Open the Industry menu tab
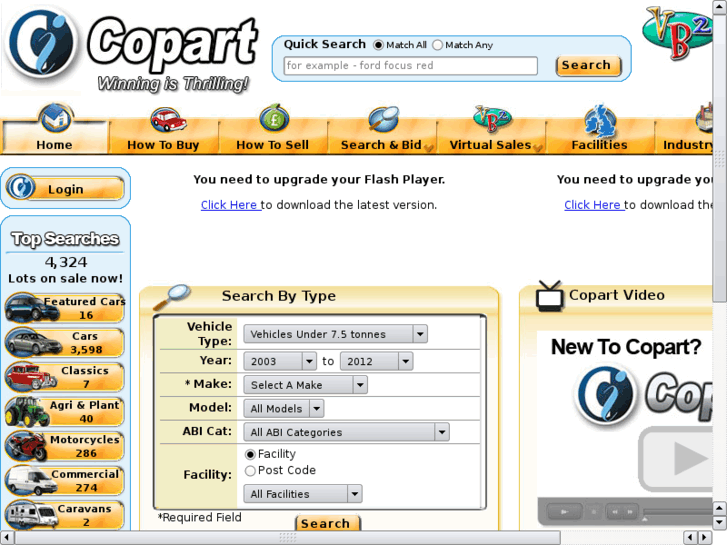727x545 pixels. [684, 137]
